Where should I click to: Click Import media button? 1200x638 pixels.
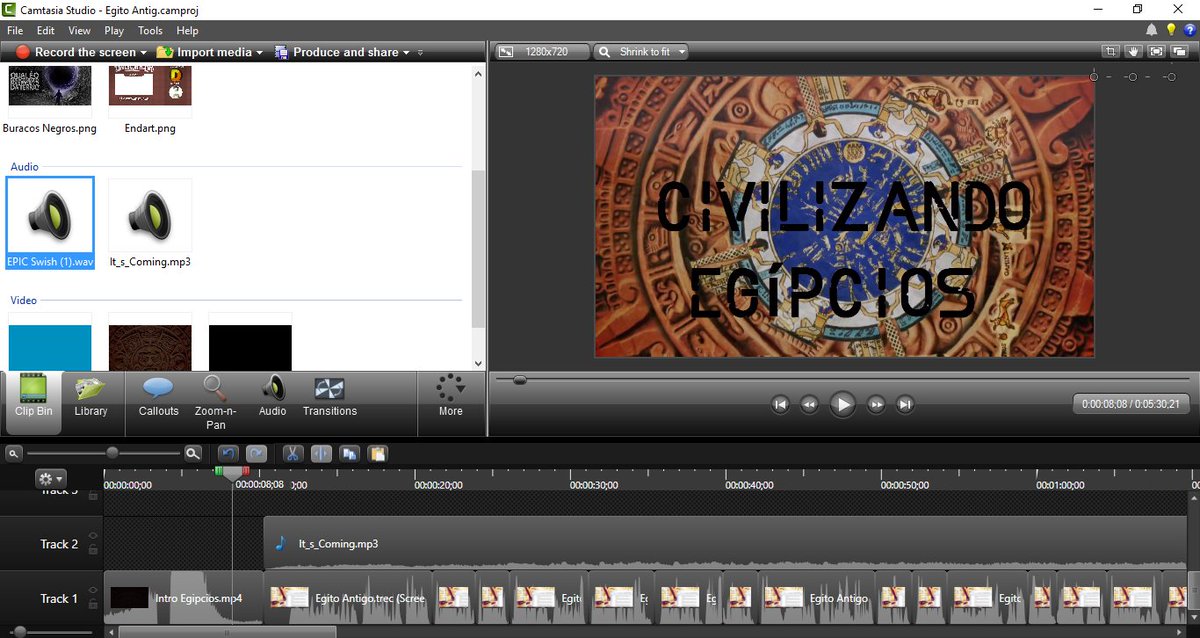tap(204, 52)
